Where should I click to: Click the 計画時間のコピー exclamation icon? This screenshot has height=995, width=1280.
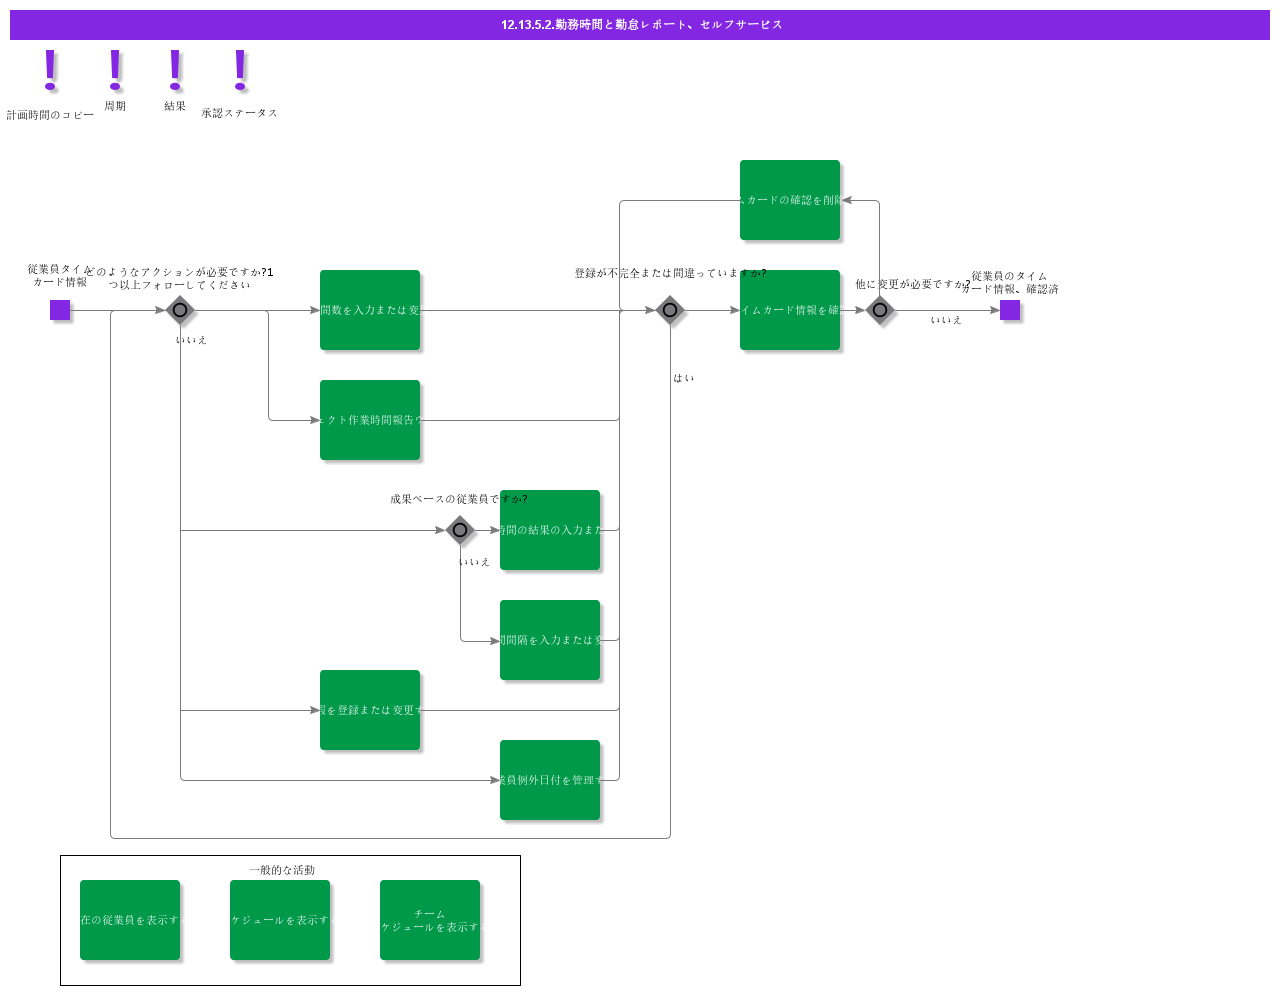click(50, 70)
